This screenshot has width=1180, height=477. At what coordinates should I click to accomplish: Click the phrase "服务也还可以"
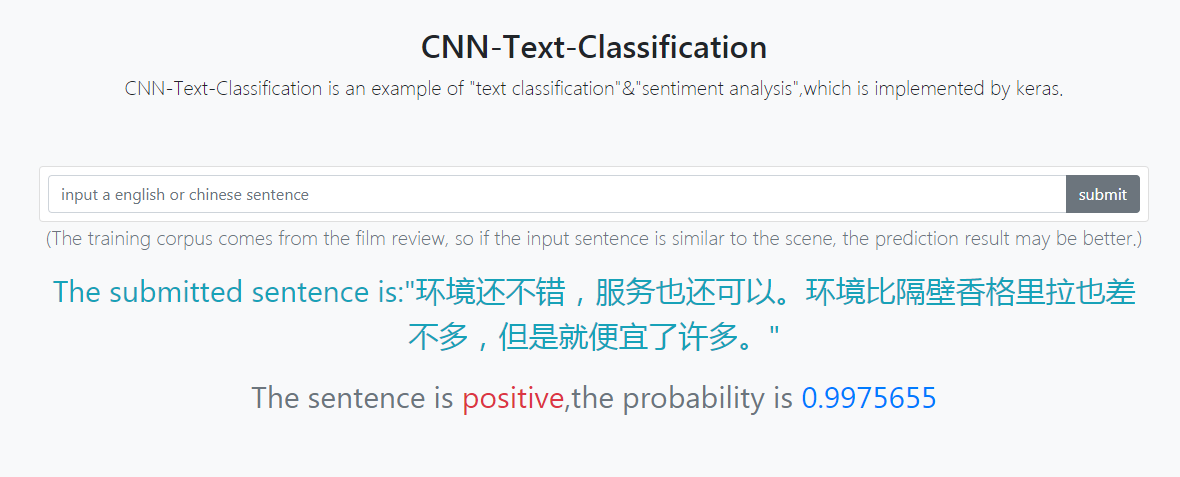point(685,292)
